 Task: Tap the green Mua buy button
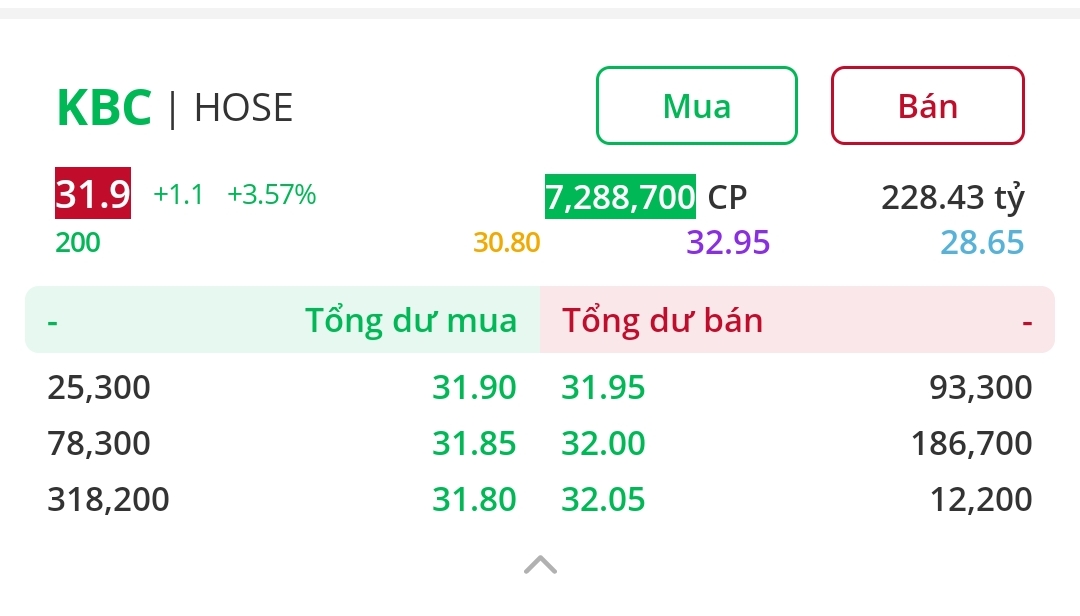(x=697, y=106)
